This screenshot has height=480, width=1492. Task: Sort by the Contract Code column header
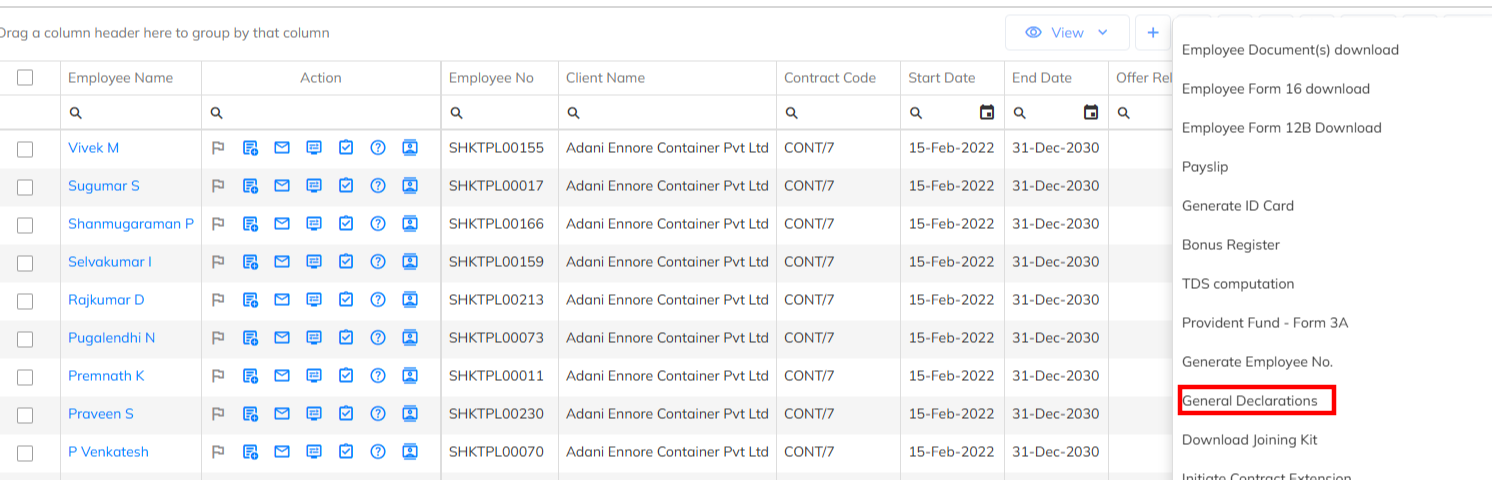click(x=829, y=78)
